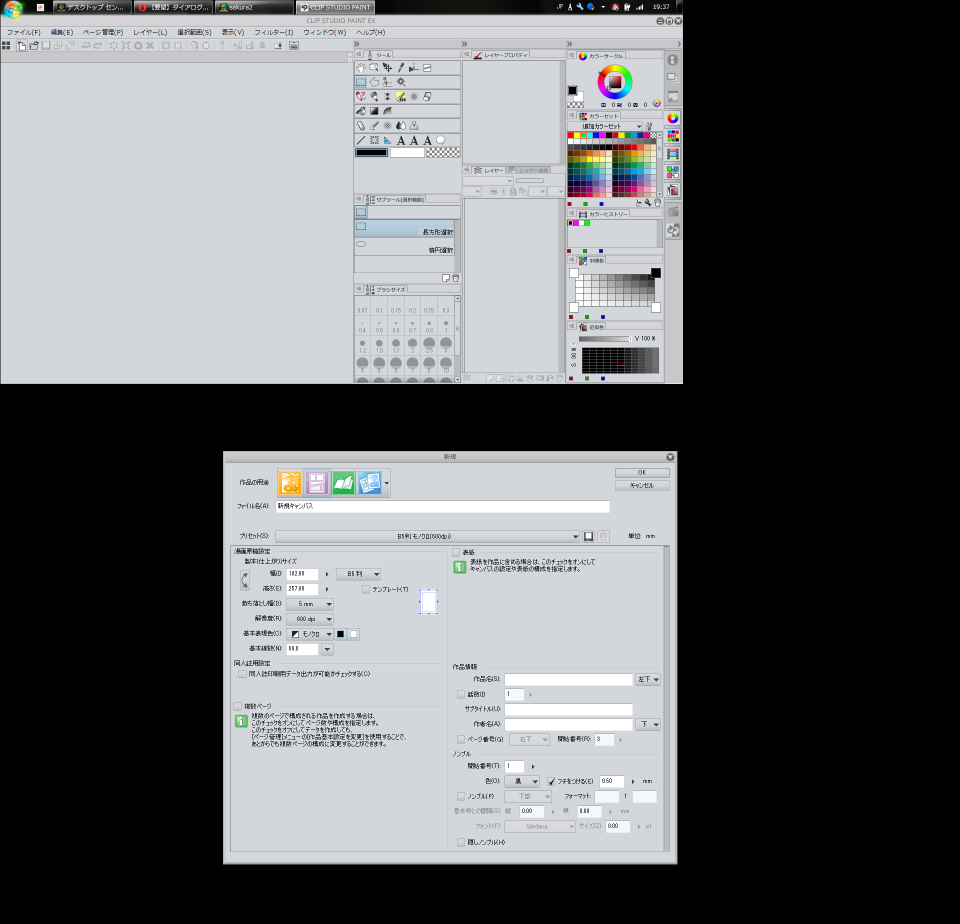The height and width of the screenshot is (924, 960).
Task: Open the basic line count dropdown arrow
Action: [328, 649]
